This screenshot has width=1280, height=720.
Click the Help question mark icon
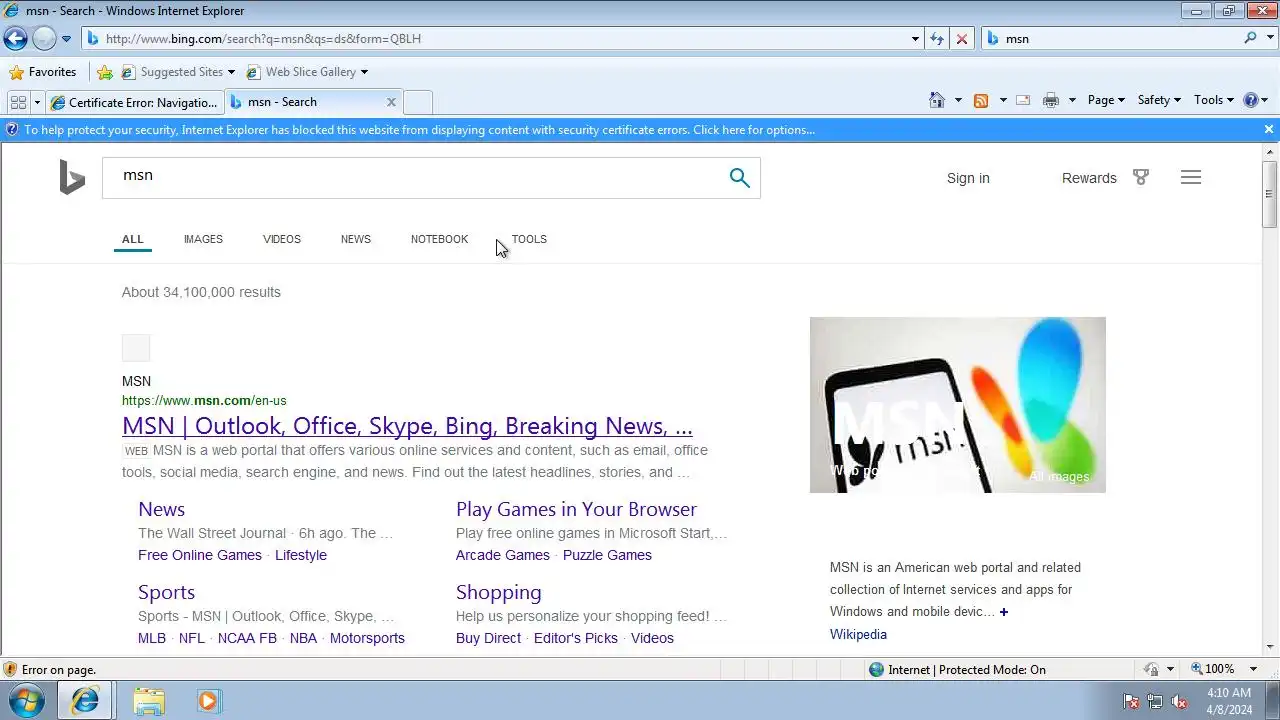coord(1250,100)
